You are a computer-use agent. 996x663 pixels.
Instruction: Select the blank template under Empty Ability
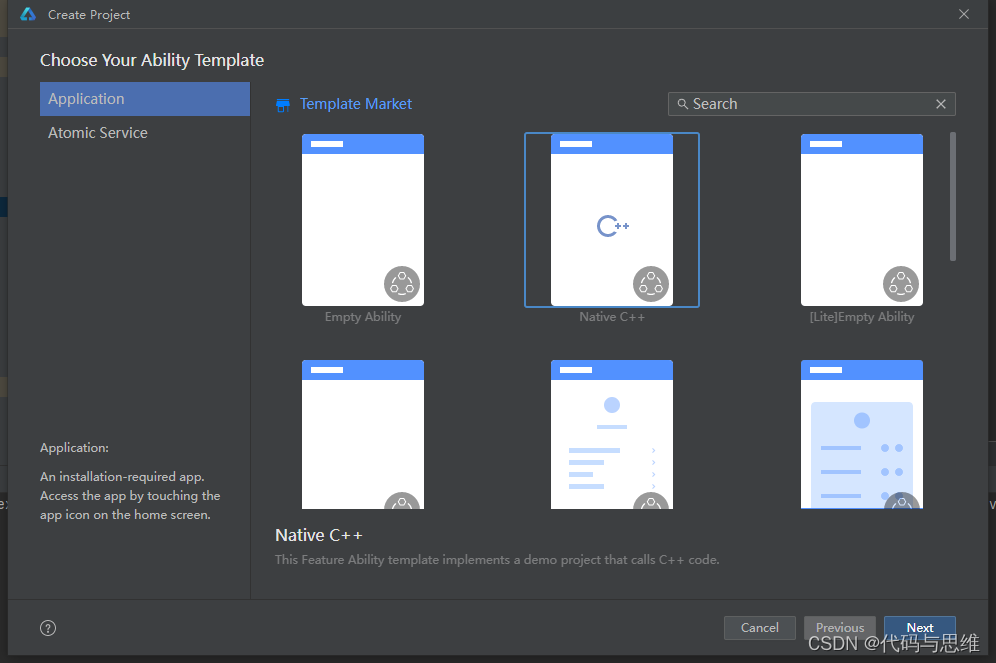(363, 434)
